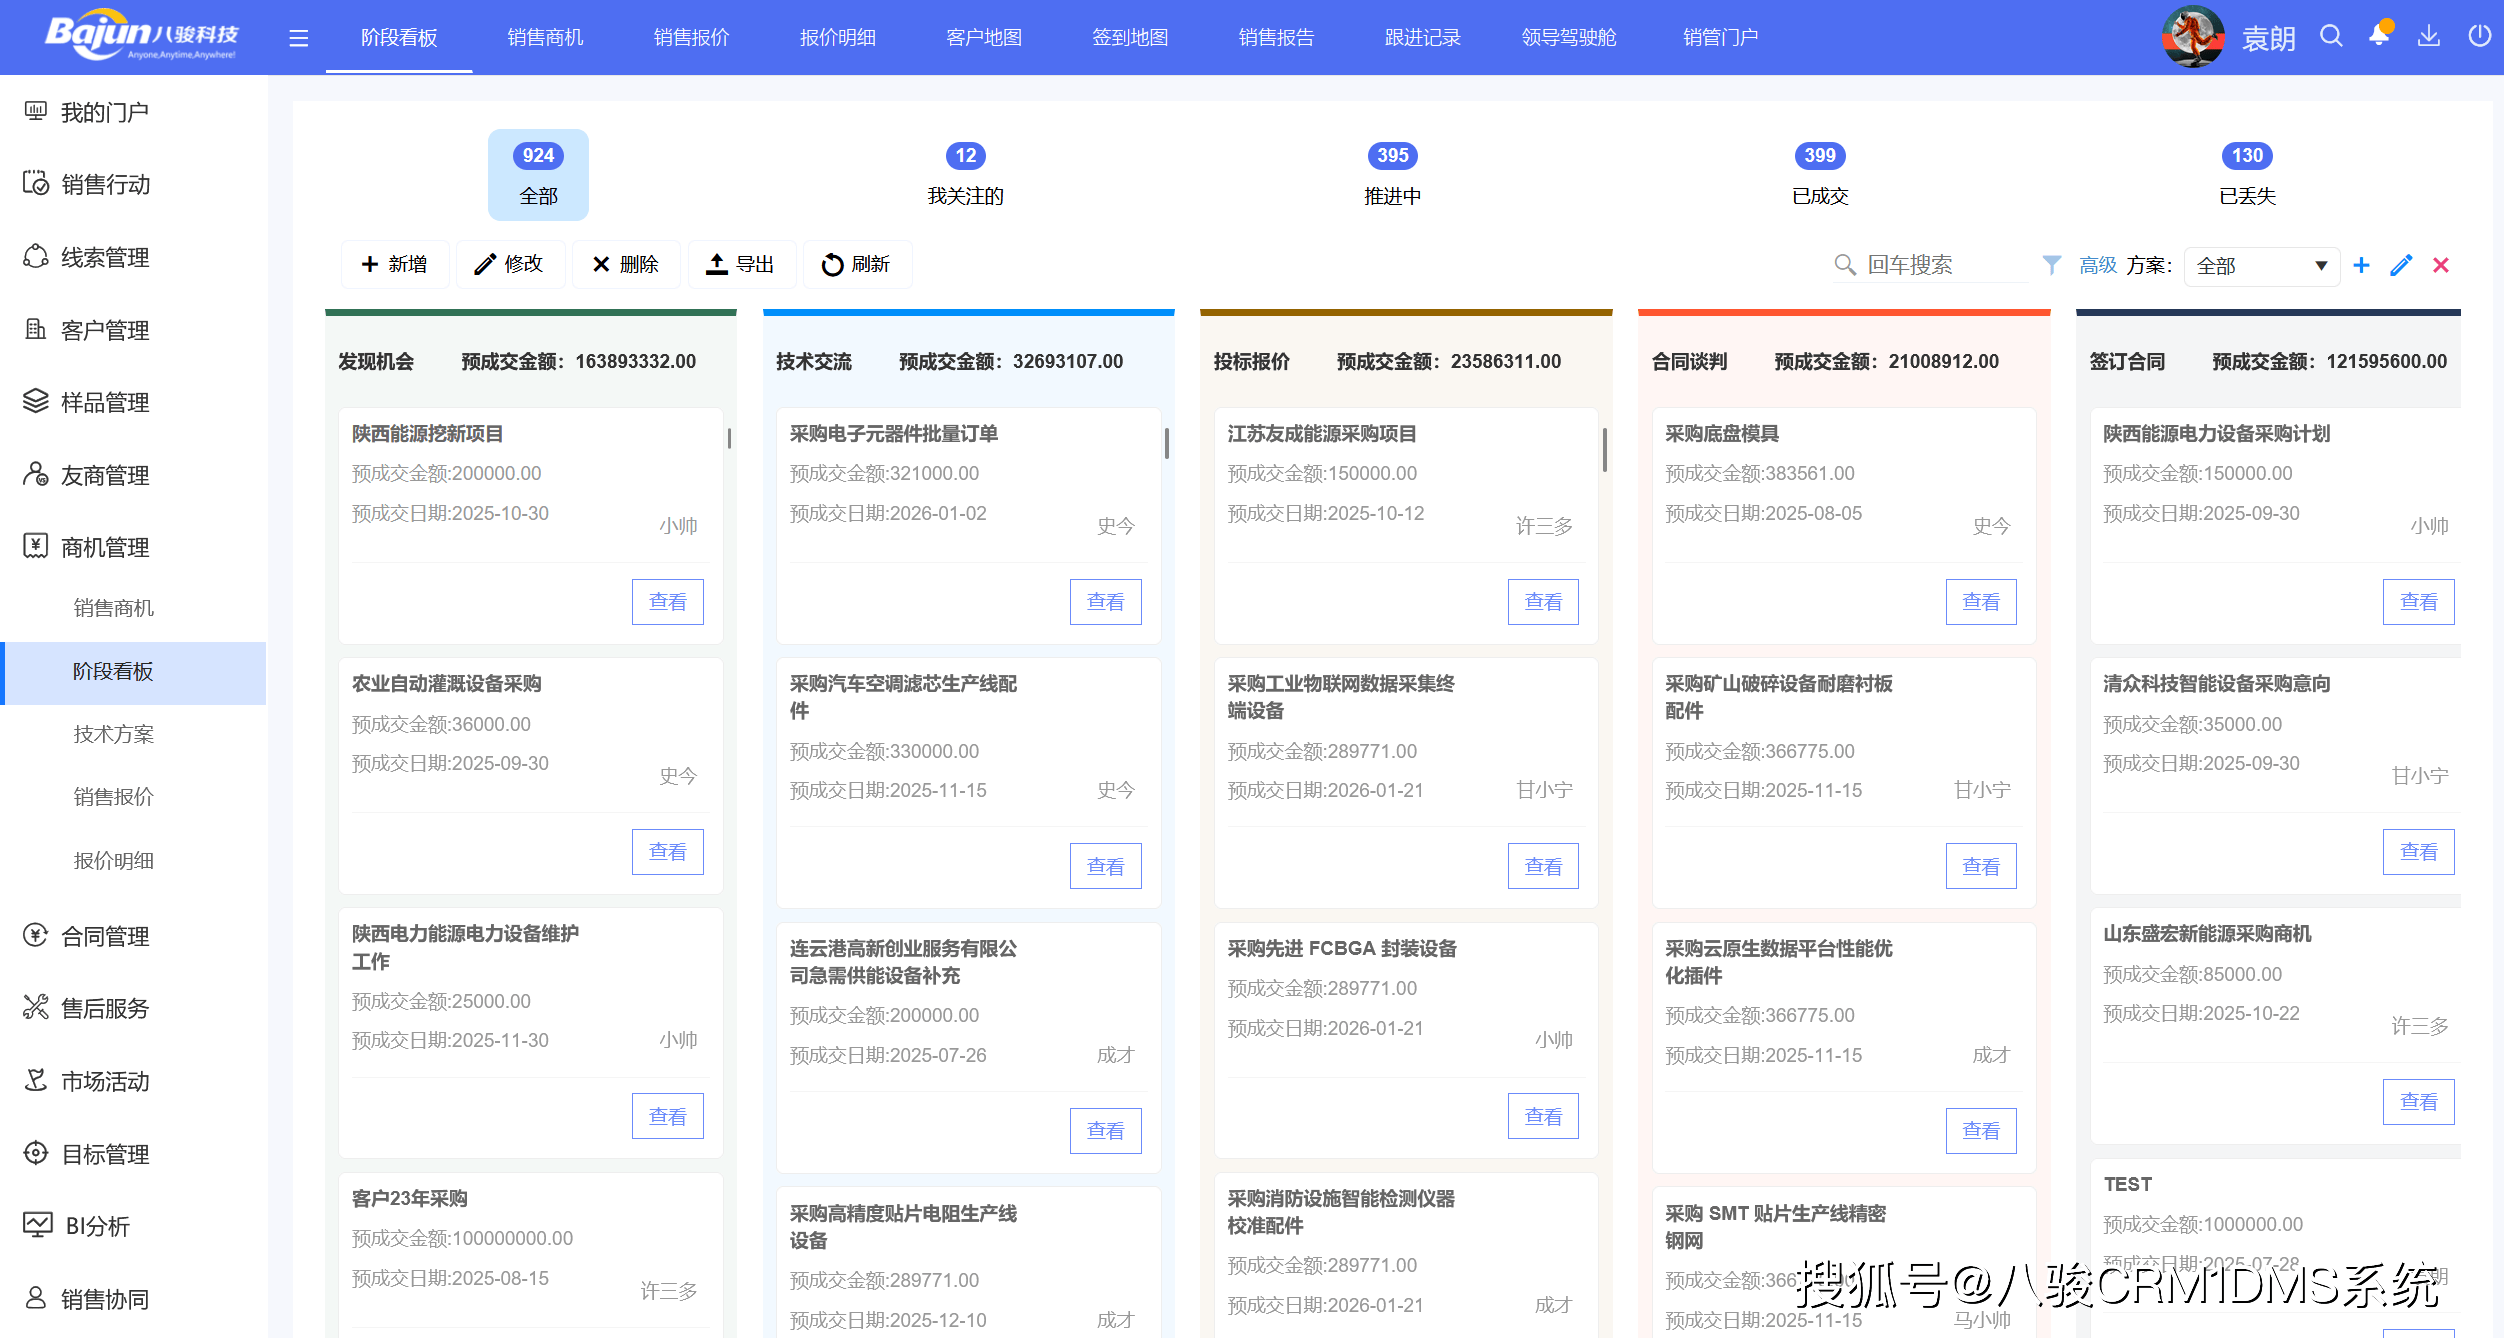Click the power logout icon
The height and width of the screenshot is (1338, 2504).
tap(2479, 37)
